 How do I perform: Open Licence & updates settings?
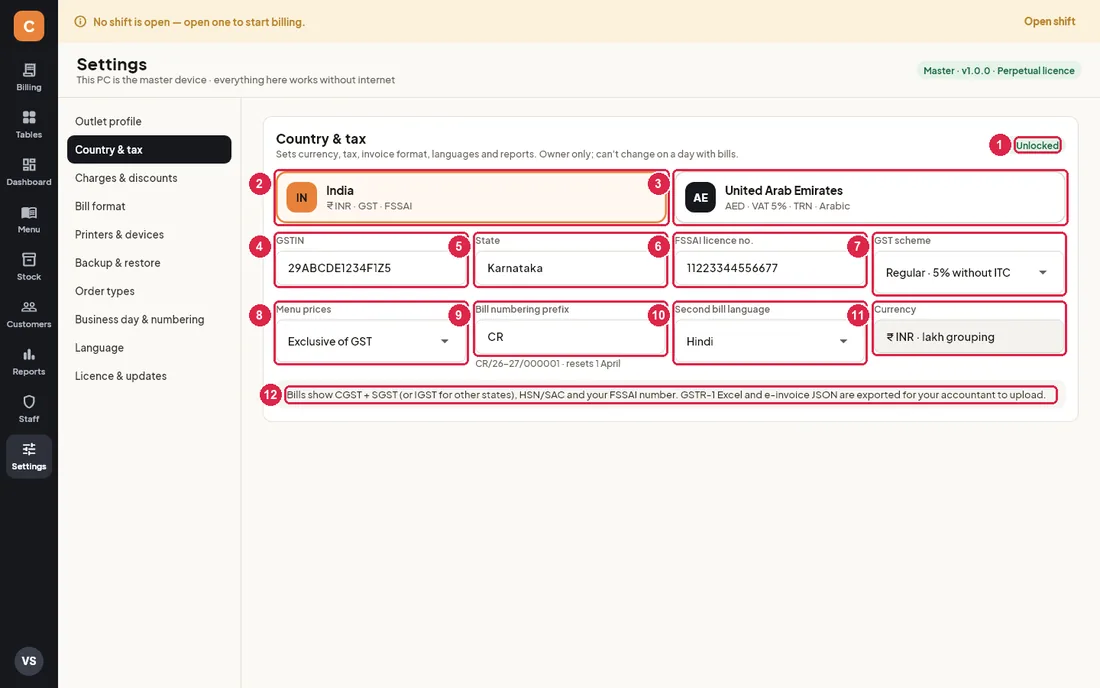pyautogui.click(x=149, y=376)
